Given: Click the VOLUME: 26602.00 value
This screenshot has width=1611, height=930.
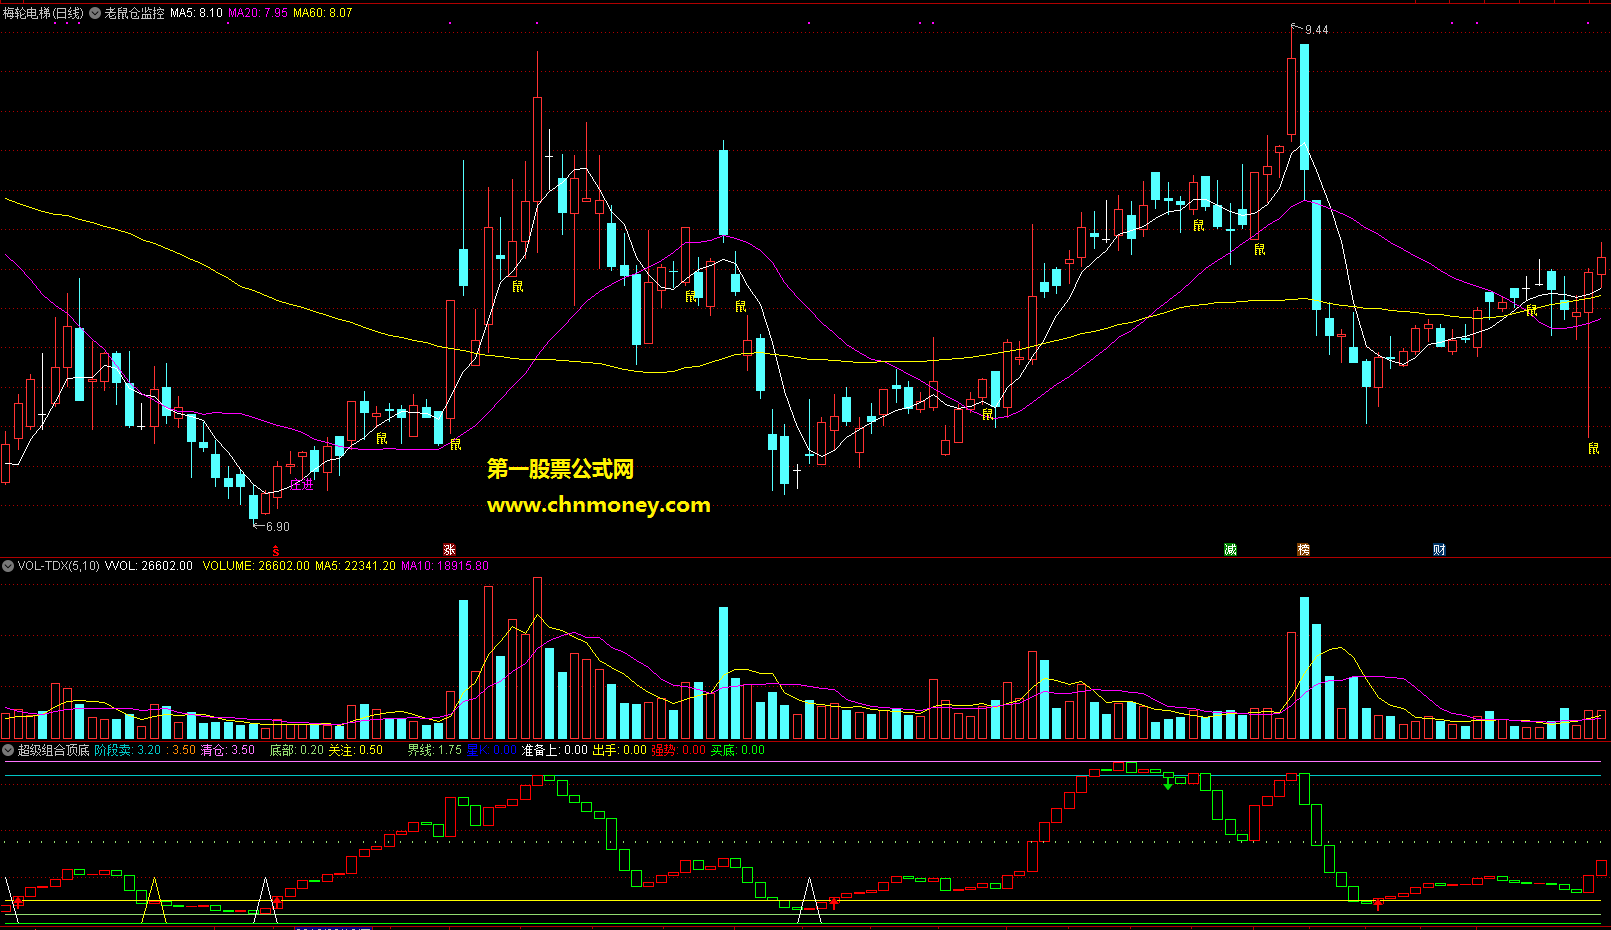Looking at the screenshot, I should point(256,566).
